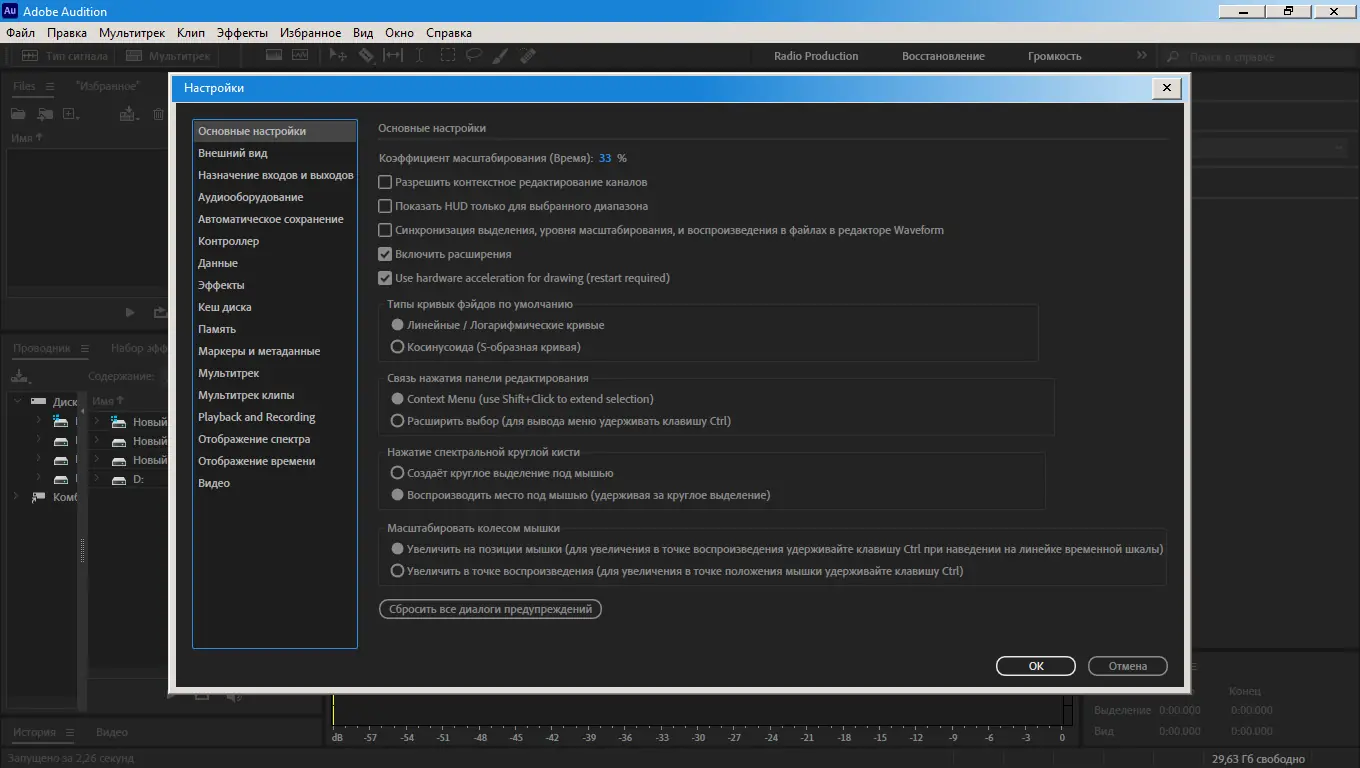The width and height of the screenshot is (1360, 768).
Task: Click play button in Files panel preview
Action: click(x=130, y=312)
